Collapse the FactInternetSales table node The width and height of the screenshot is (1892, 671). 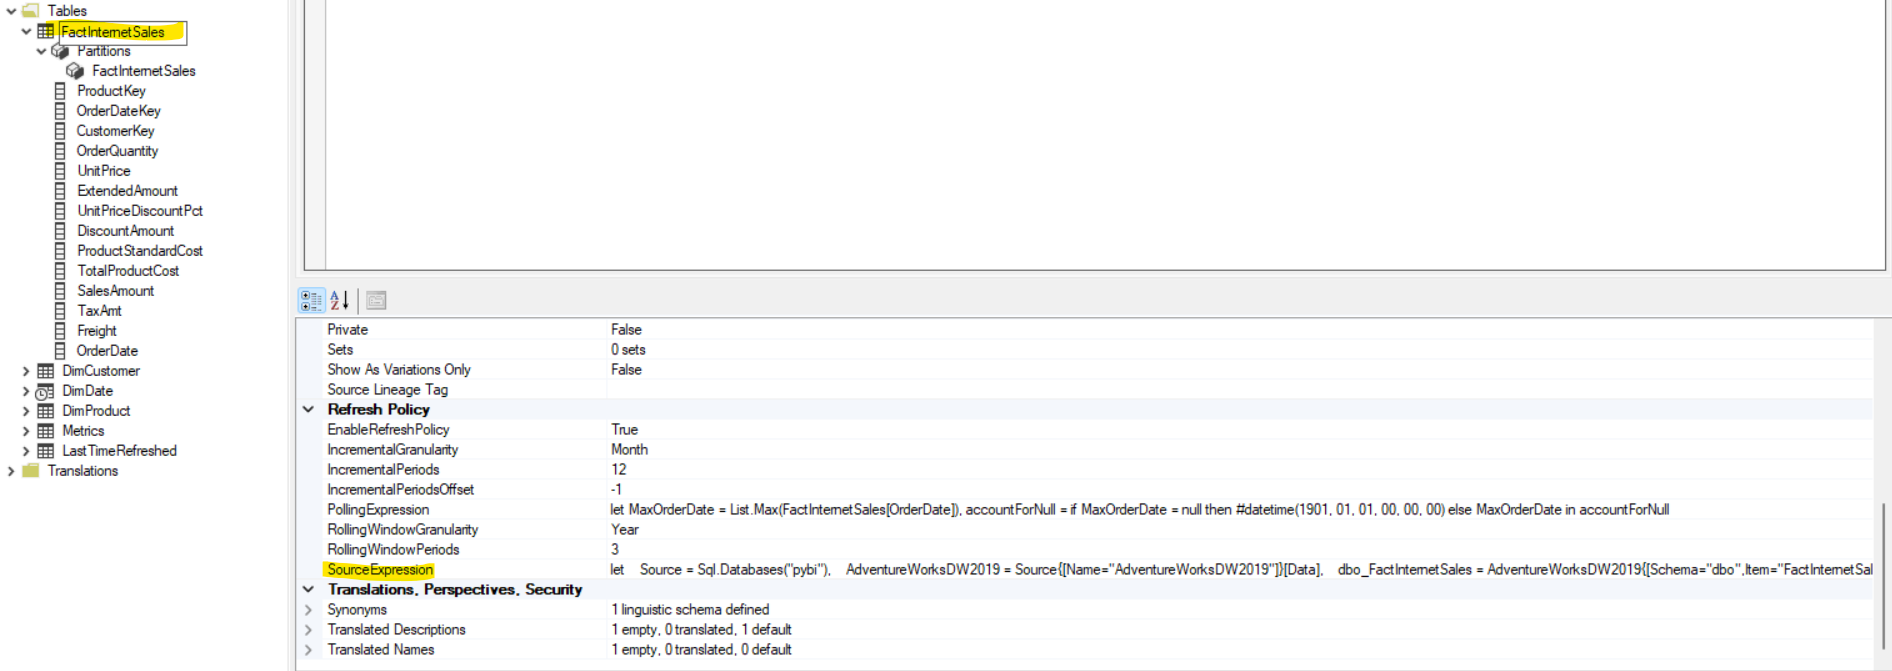(x=26, y=32)
